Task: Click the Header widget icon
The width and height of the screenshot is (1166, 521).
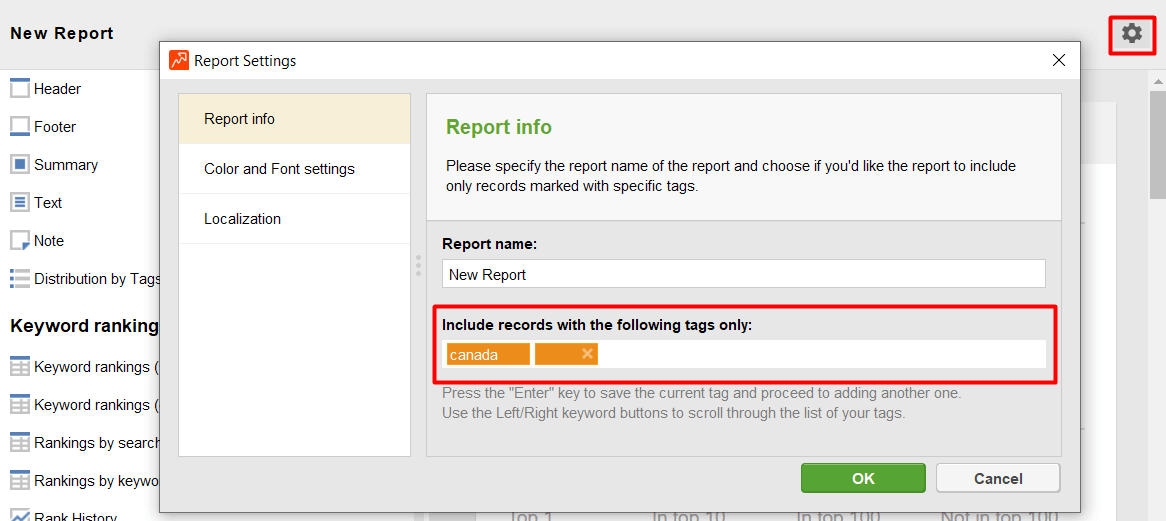Action: pyautogui.click(x=19, y=88)
